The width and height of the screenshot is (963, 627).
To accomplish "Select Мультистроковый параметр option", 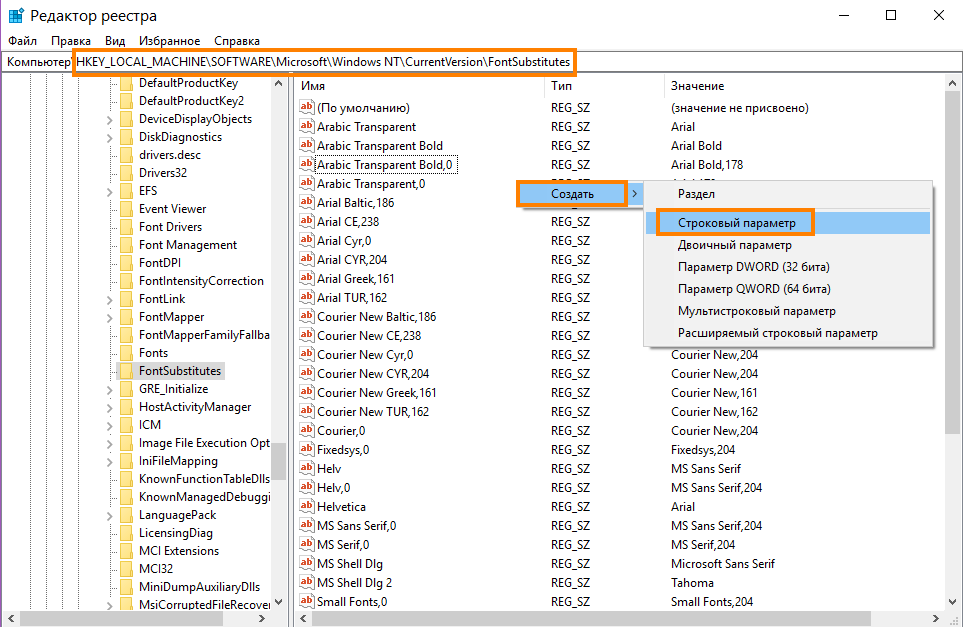I will [x=788, y=311].
